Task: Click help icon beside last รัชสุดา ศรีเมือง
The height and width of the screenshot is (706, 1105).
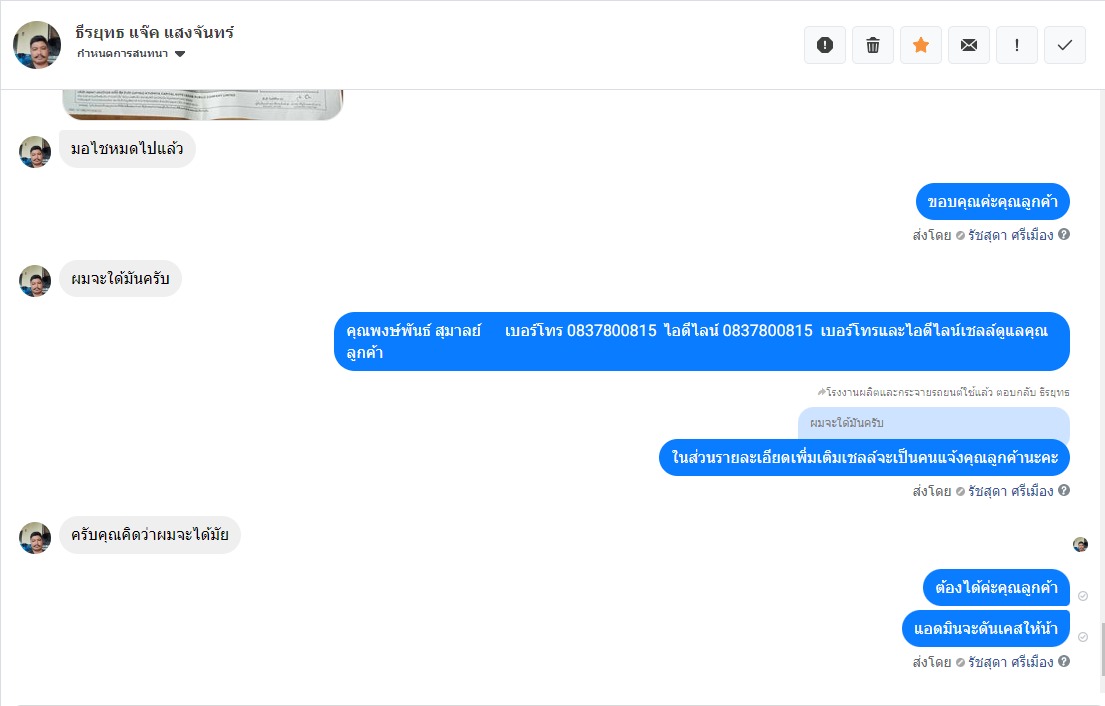Action: point(1063,662)
